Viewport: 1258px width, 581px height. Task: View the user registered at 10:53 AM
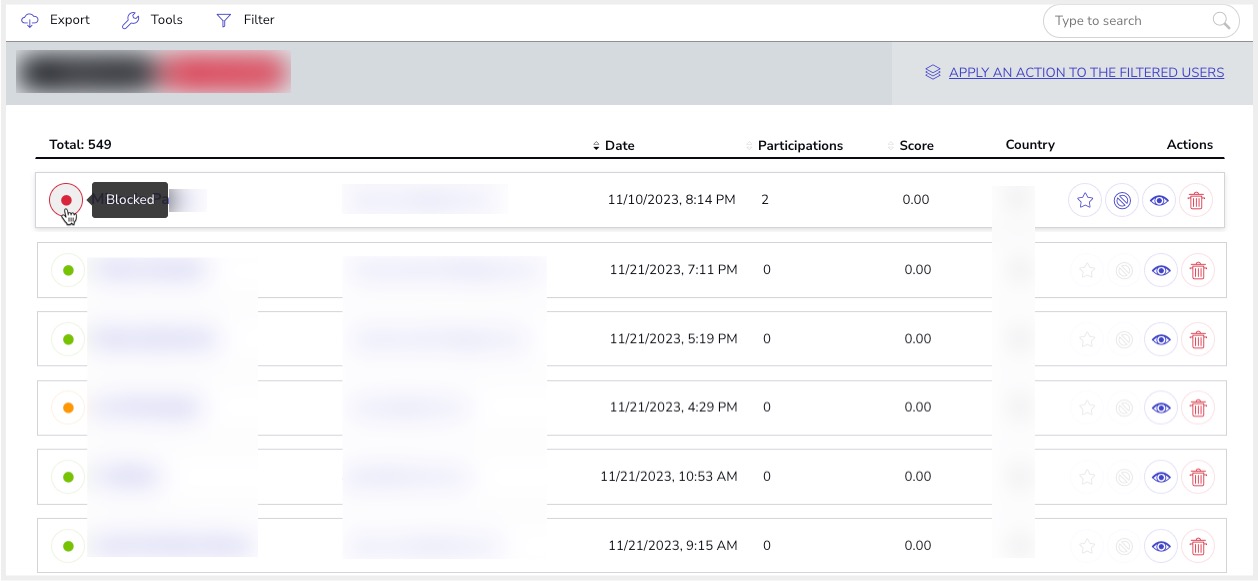(1160, 477)
